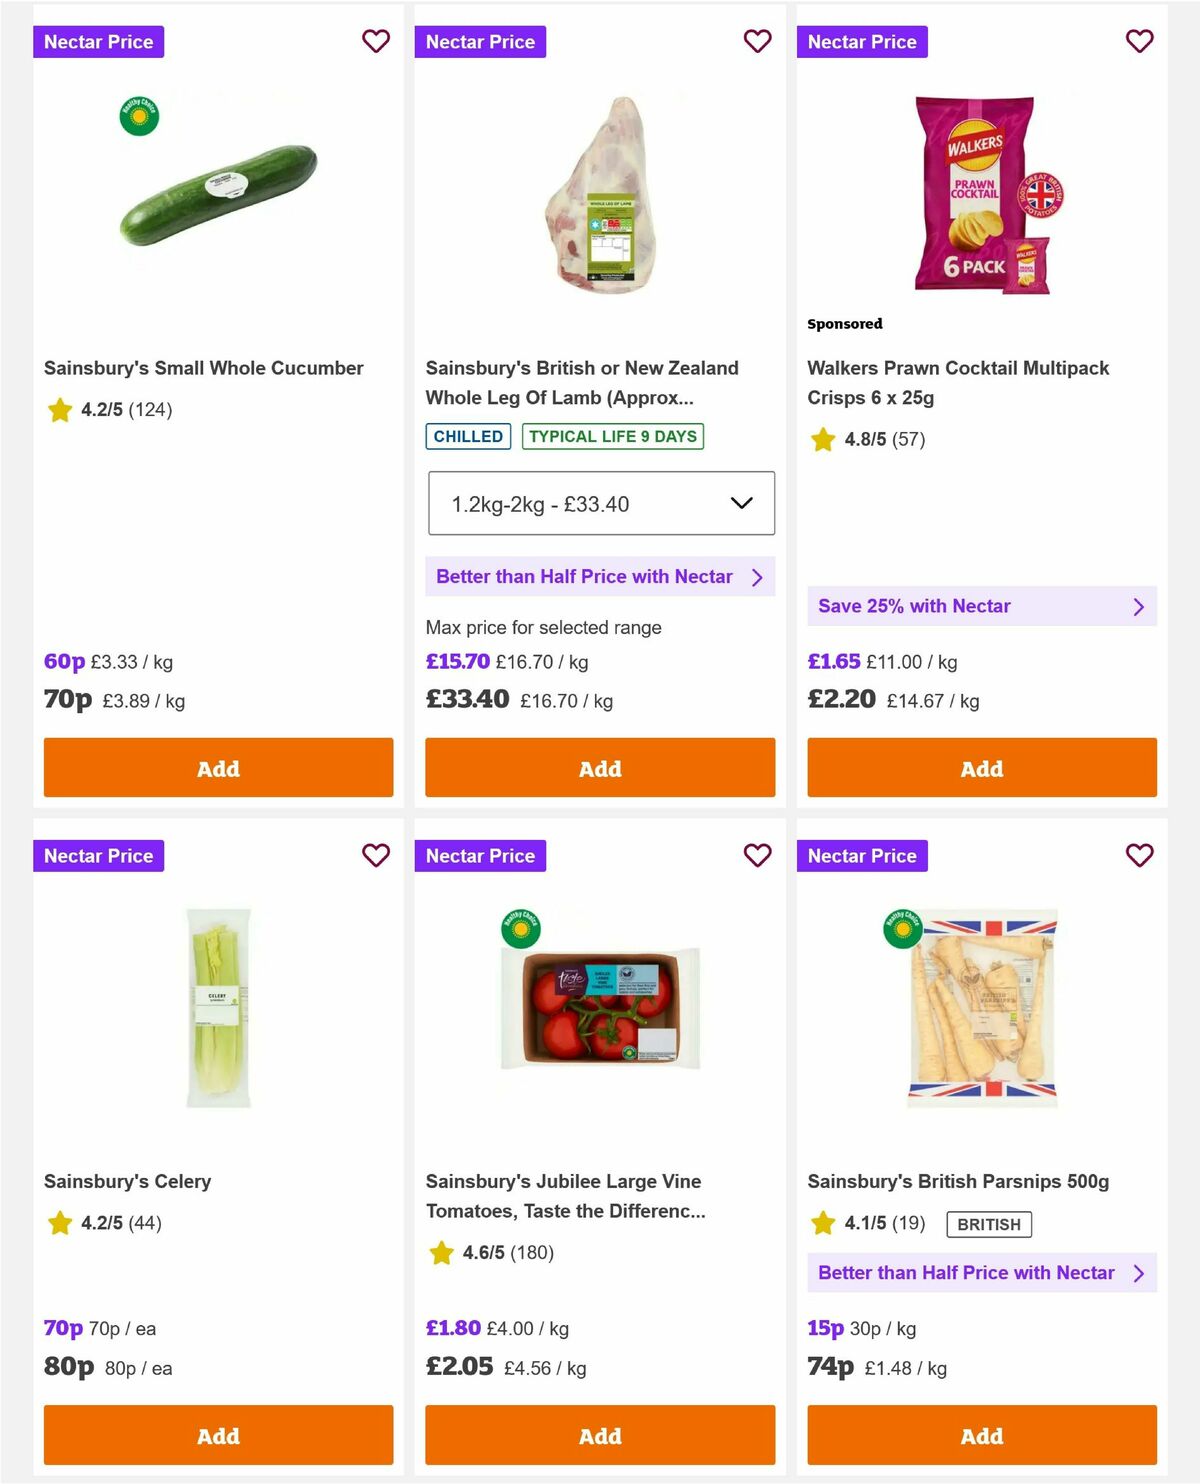1200x1484 pixels.
Task: Open the Walkers Prawn Cocktail product page
Action: 958,382
